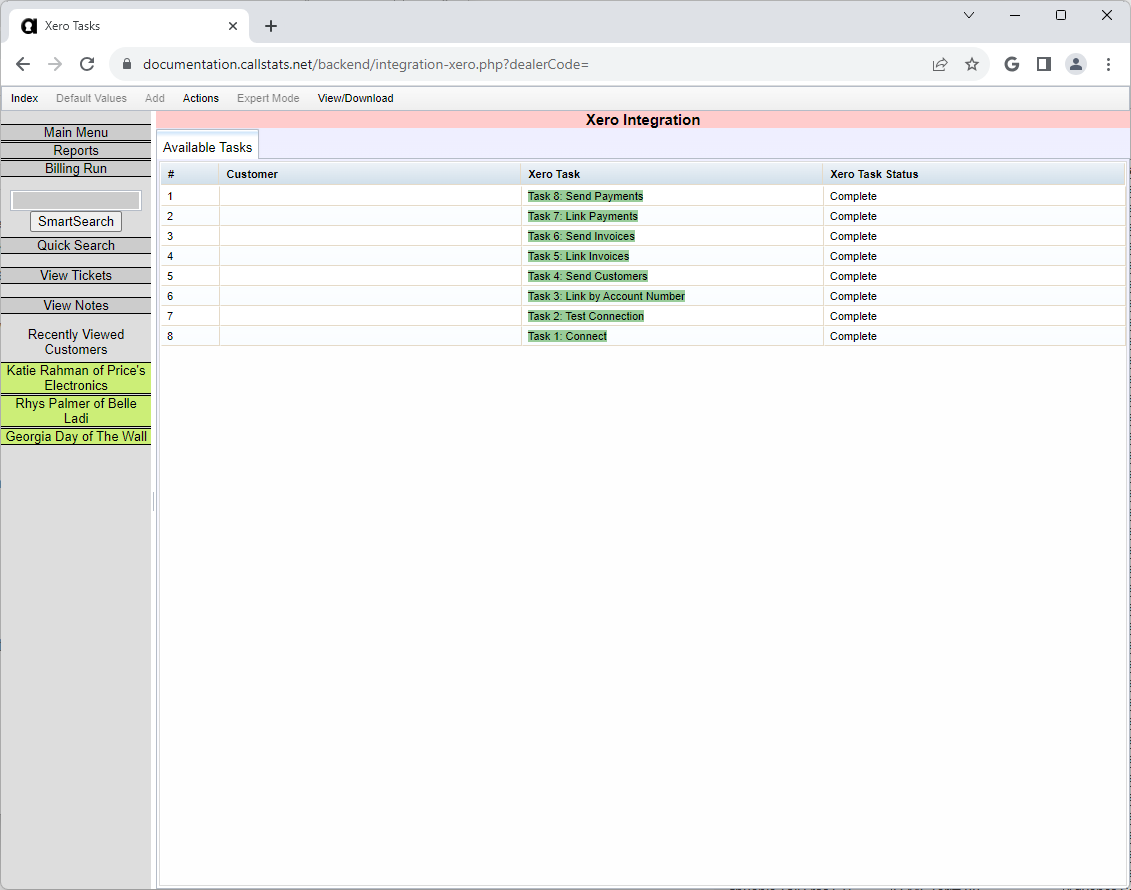This screenshot has width=1131, height=890.
Task: Go back using the back arrow icon
Action: (23, 63)
